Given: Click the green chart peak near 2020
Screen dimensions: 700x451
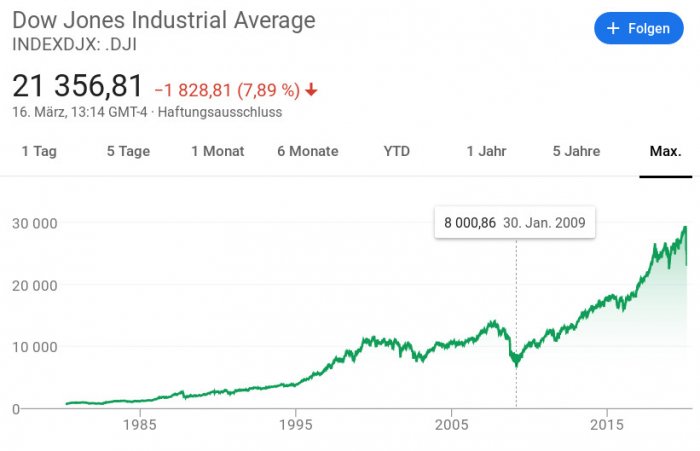Looking at the screenshot, I should pyautogui.click(x=685, y=229).
